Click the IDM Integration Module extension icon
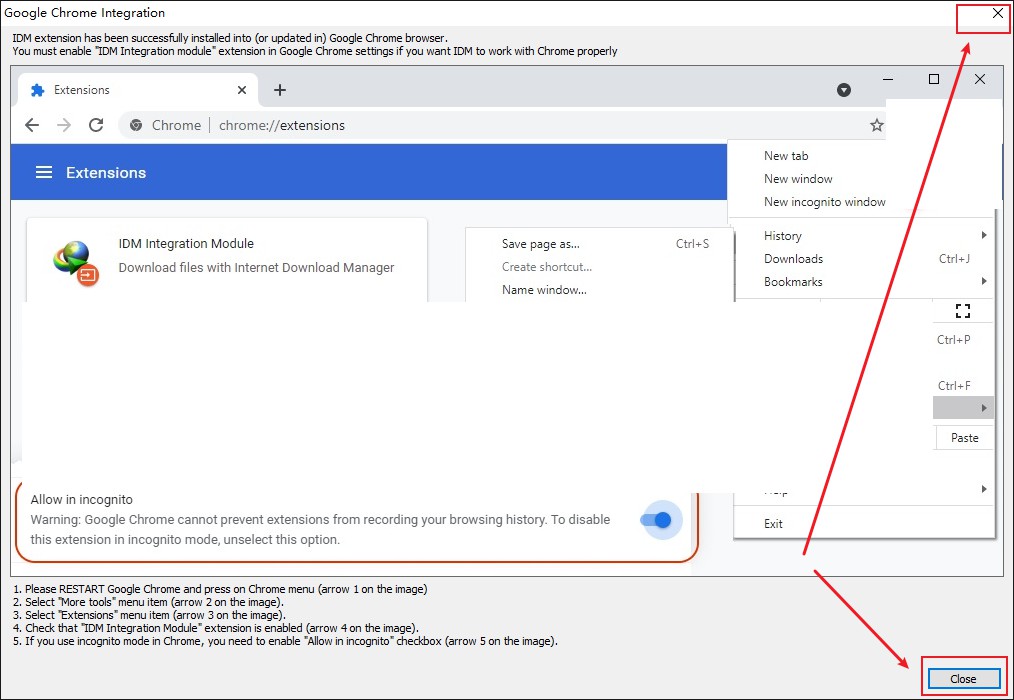 [76, 263]
